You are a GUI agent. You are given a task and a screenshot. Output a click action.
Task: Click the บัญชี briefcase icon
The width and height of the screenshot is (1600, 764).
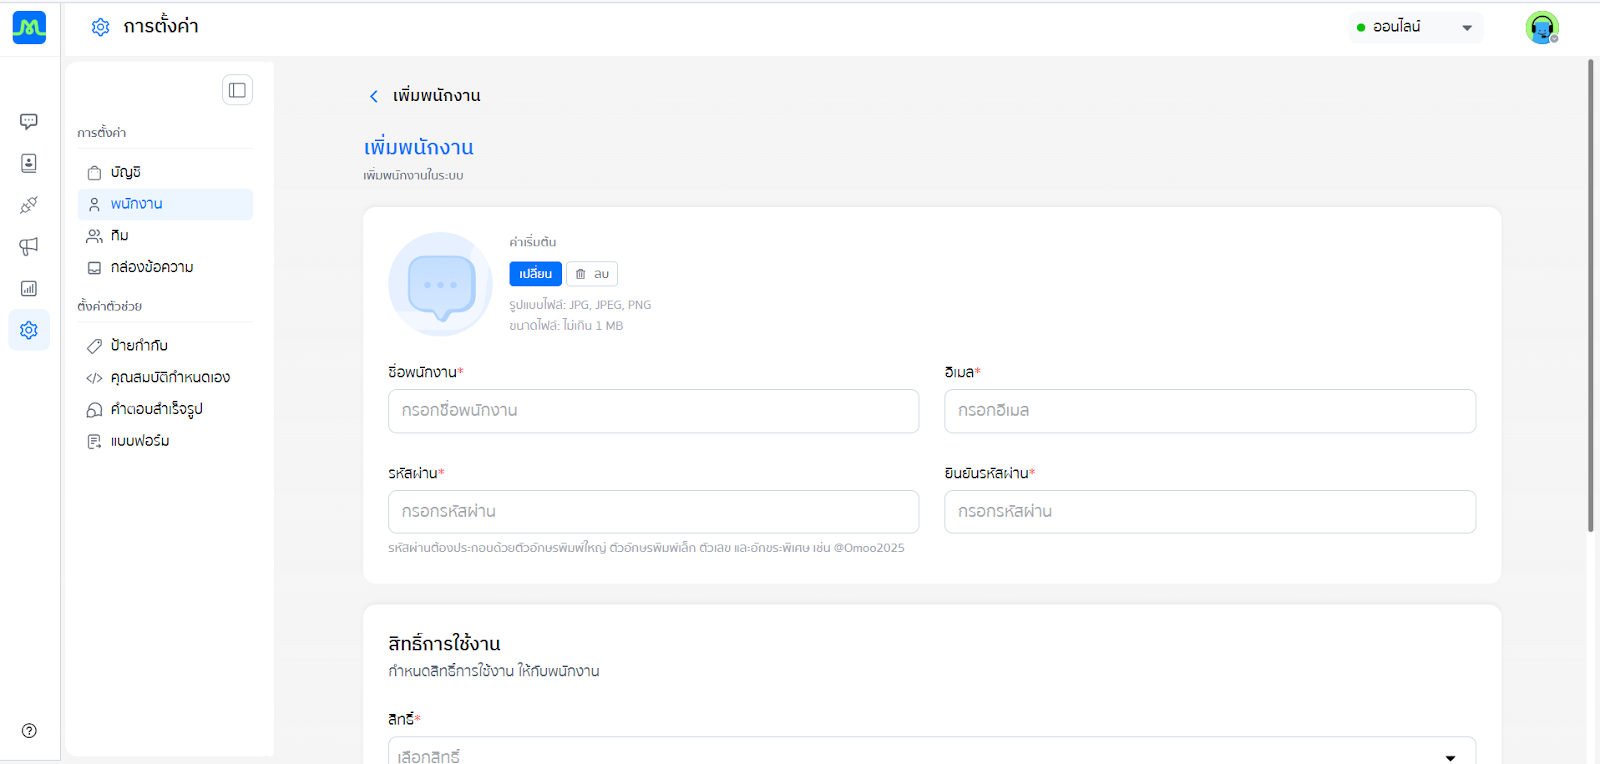pos(94,173)
